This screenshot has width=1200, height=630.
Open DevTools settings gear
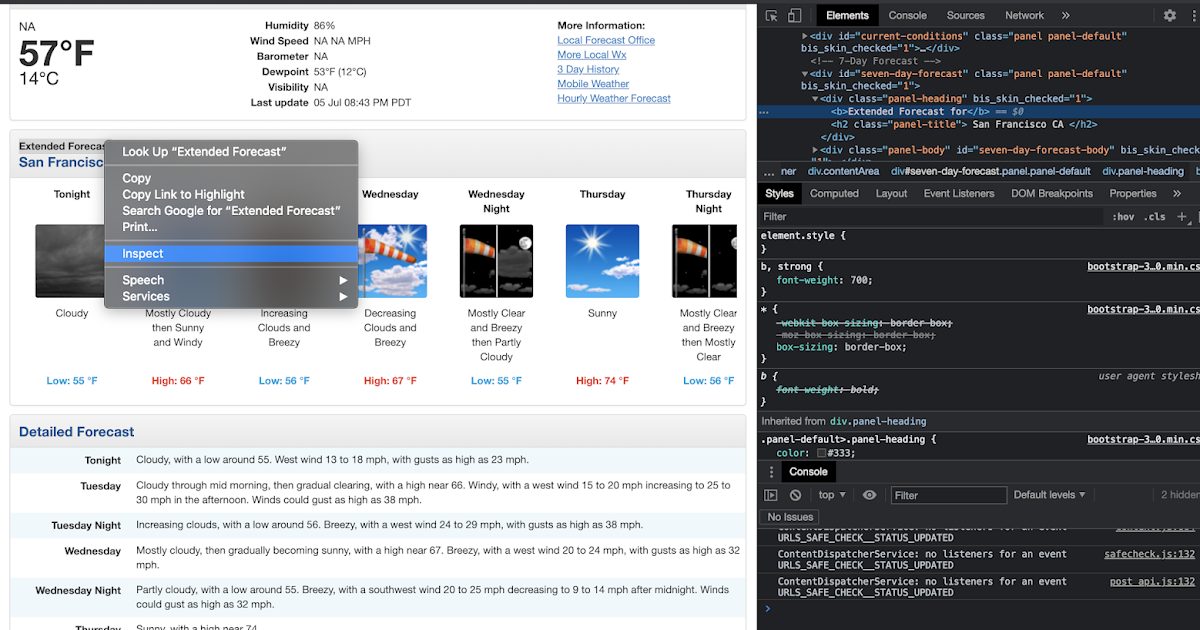click(x=1170, y=15)
